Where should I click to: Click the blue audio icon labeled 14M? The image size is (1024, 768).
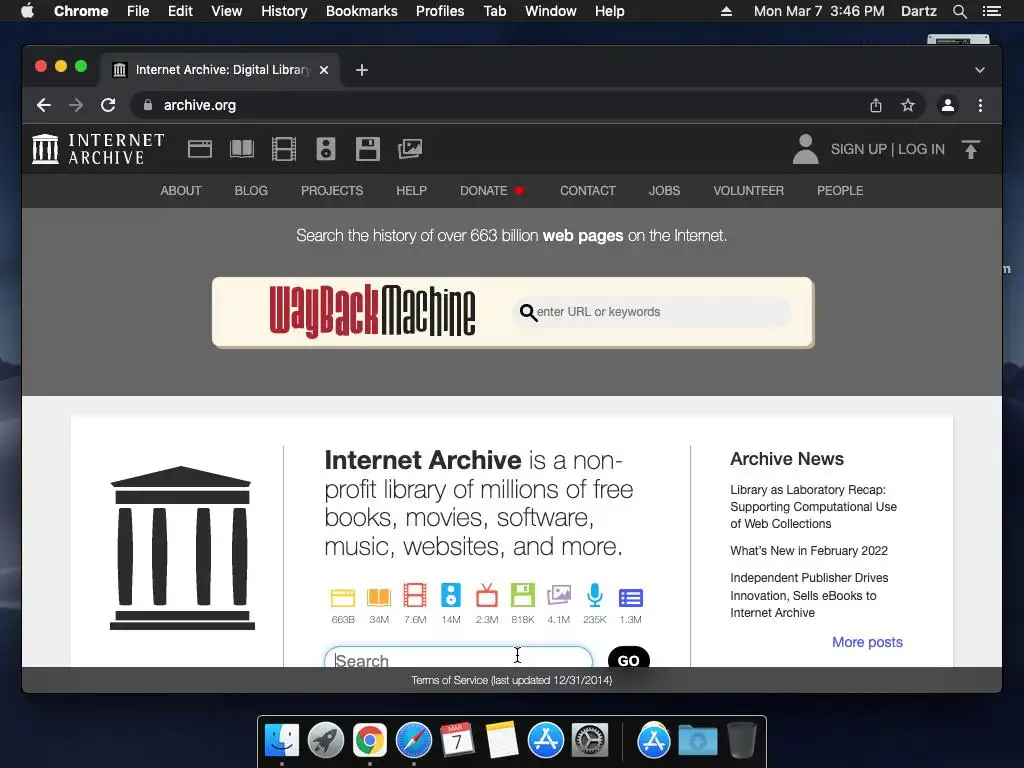tap(451, 595)
